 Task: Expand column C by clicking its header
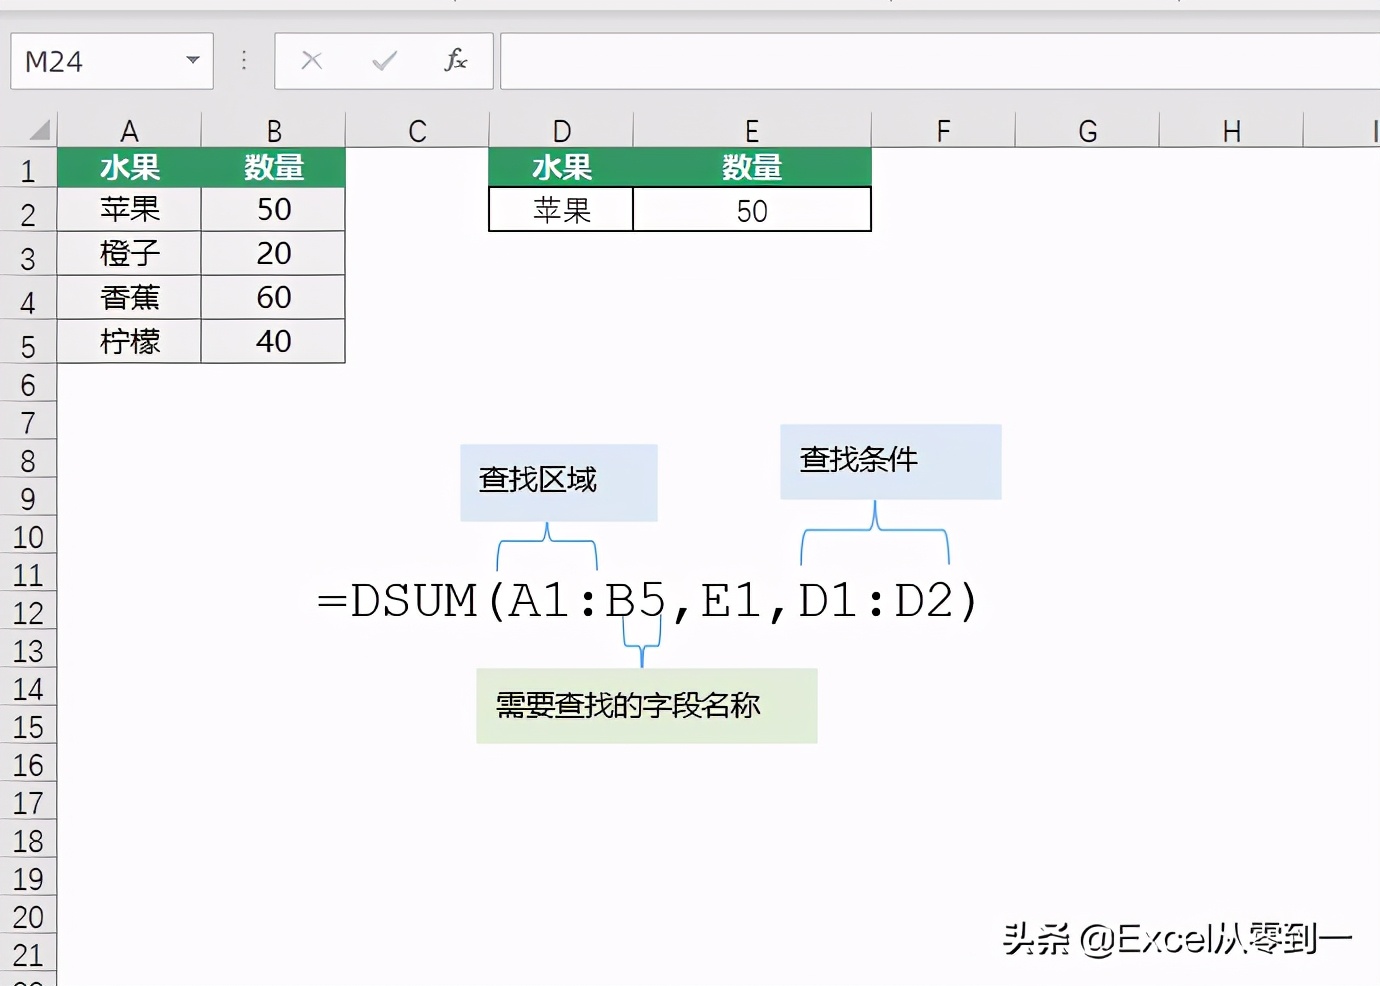[416, 129]
